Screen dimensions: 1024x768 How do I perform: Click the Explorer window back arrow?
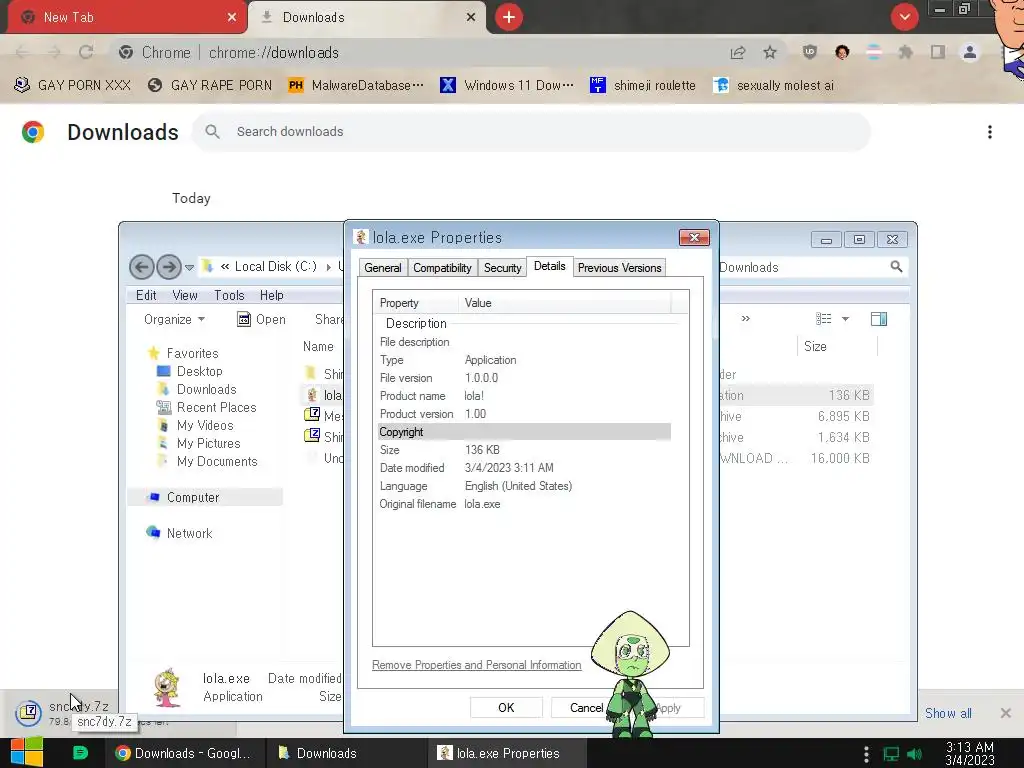tap(142, 266)
